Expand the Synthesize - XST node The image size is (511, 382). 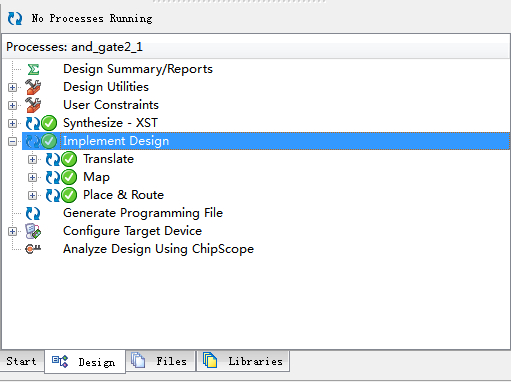[x=12, y=123]
